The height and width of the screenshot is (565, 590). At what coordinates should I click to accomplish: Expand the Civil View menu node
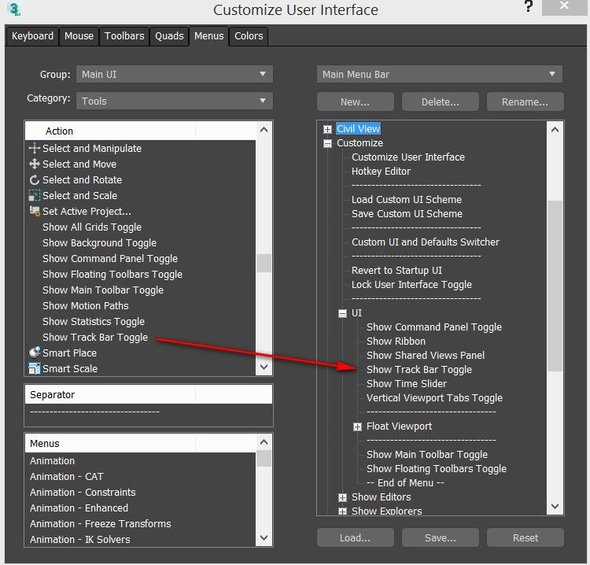[327, 129]
